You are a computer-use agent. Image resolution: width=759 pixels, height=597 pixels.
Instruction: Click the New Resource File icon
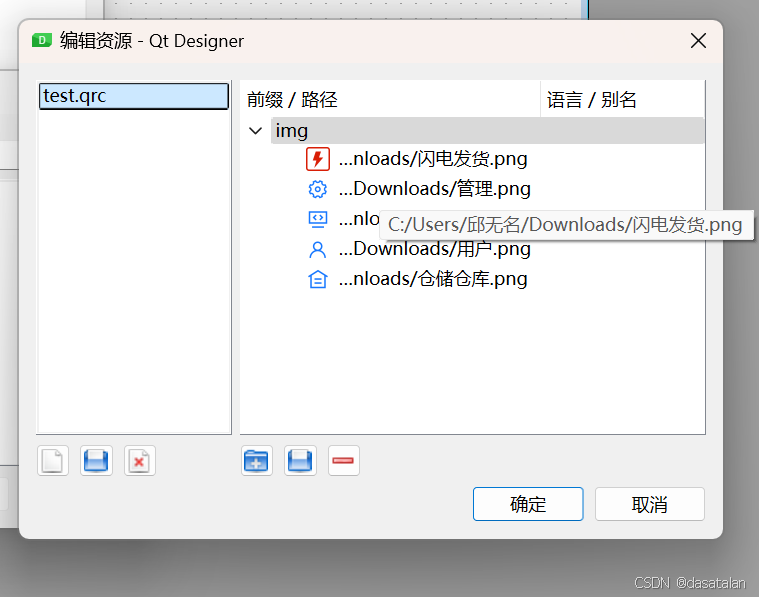click(x=53, y=460)
